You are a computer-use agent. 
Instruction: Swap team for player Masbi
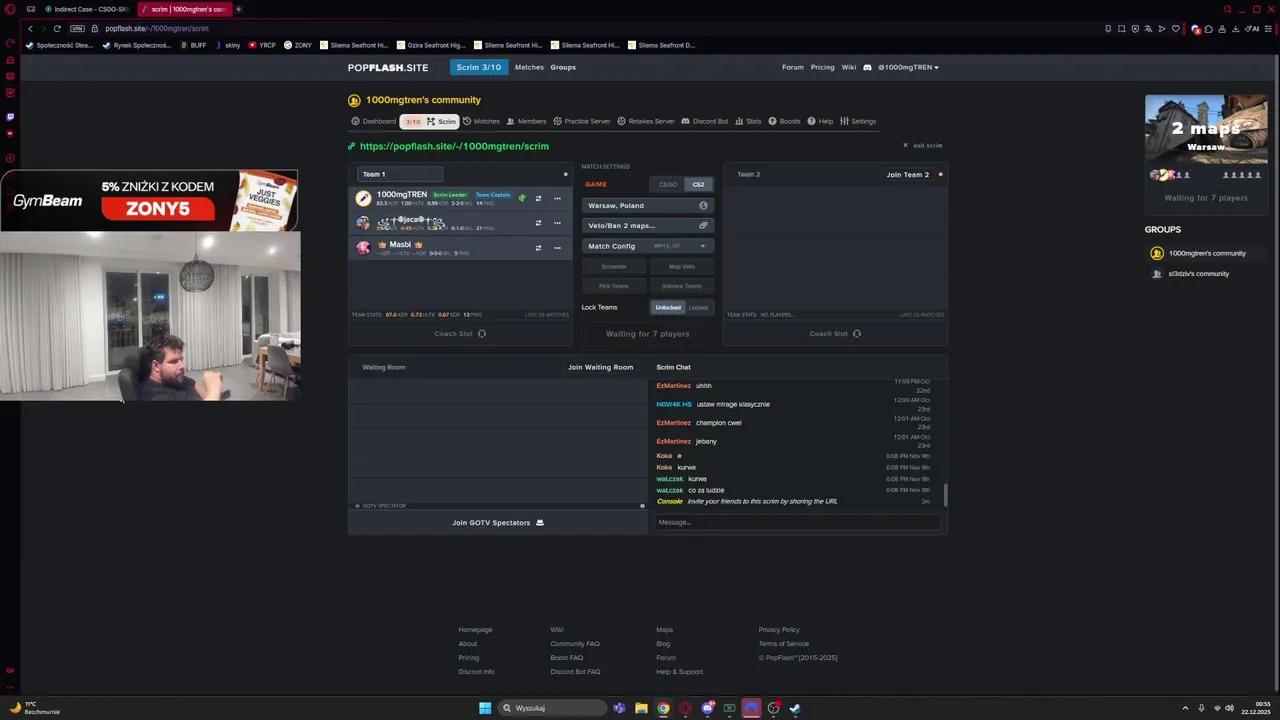(x=538, y=248)
